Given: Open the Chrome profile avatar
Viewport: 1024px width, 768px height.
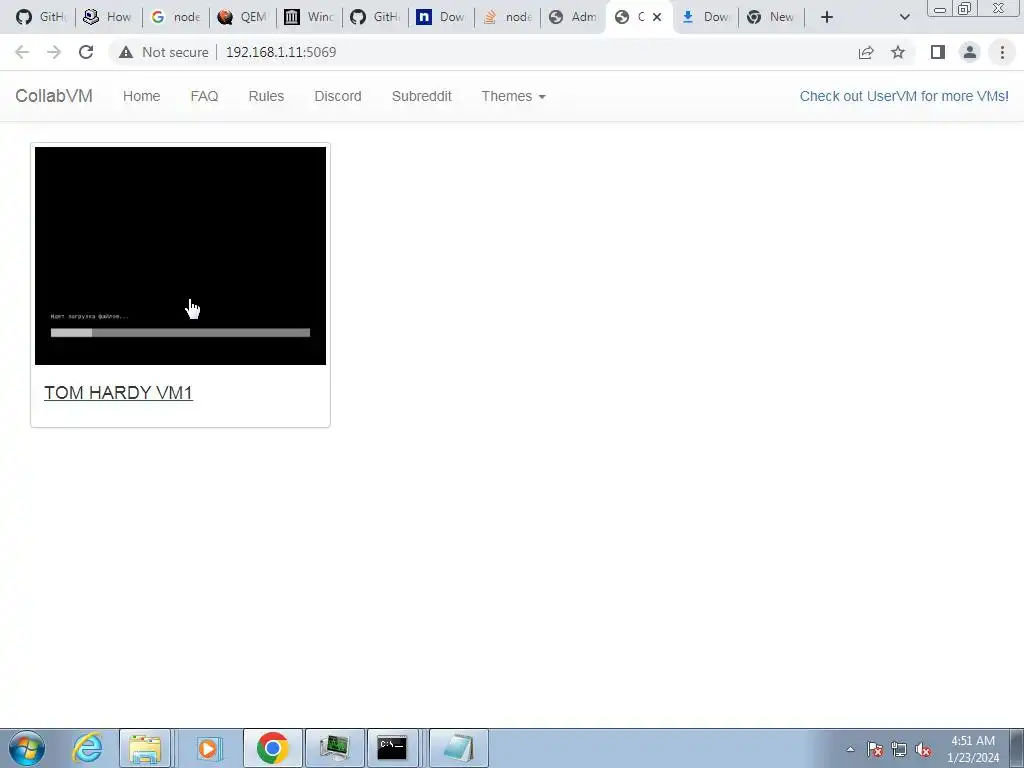Looking at the screenshot, I should 970,52.
